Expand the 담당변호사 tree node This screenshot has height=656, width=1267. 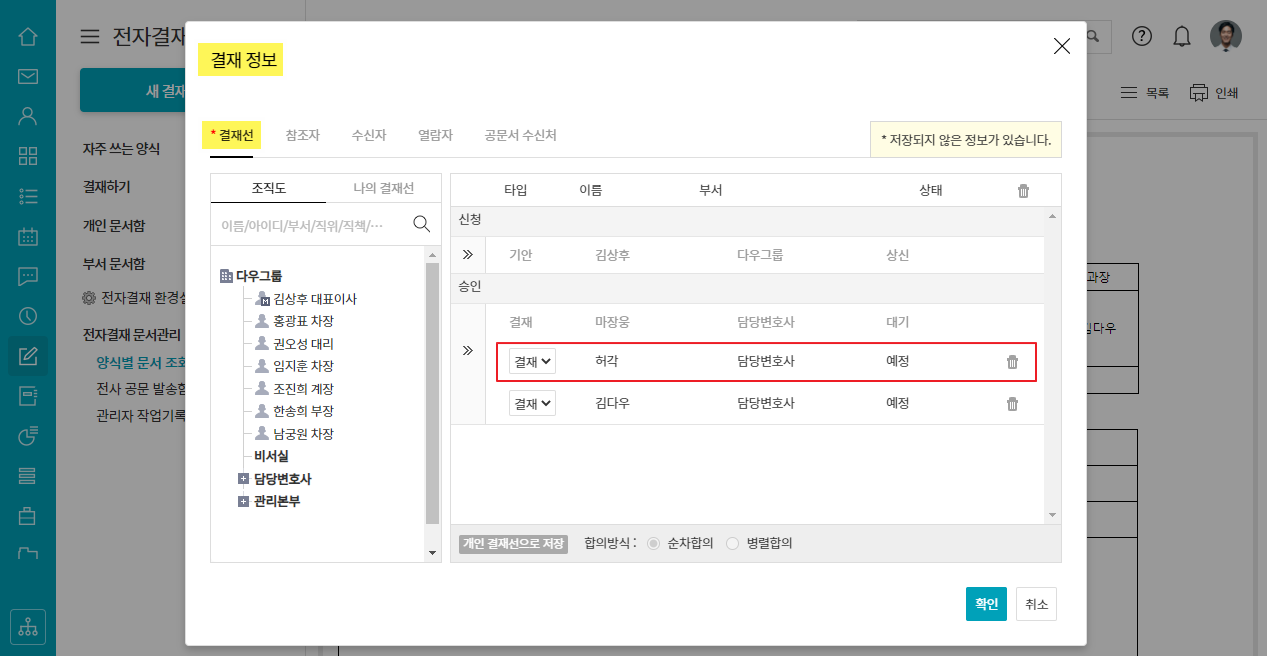243,479
